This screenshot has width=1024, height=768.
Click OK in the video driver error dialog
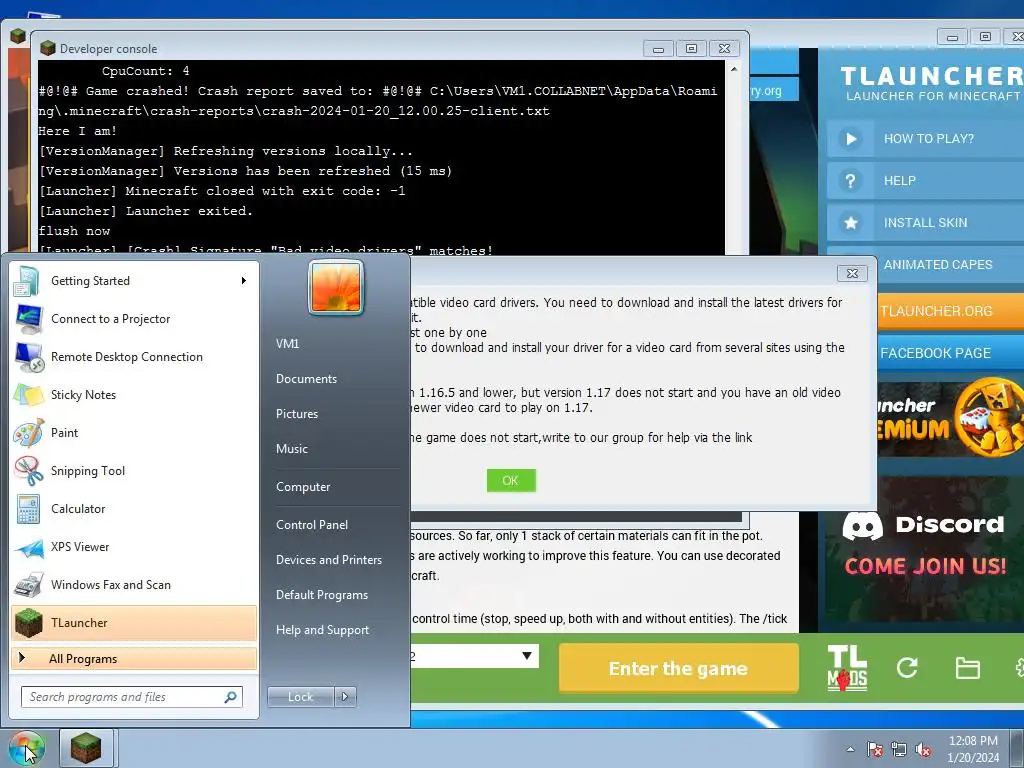511,481
